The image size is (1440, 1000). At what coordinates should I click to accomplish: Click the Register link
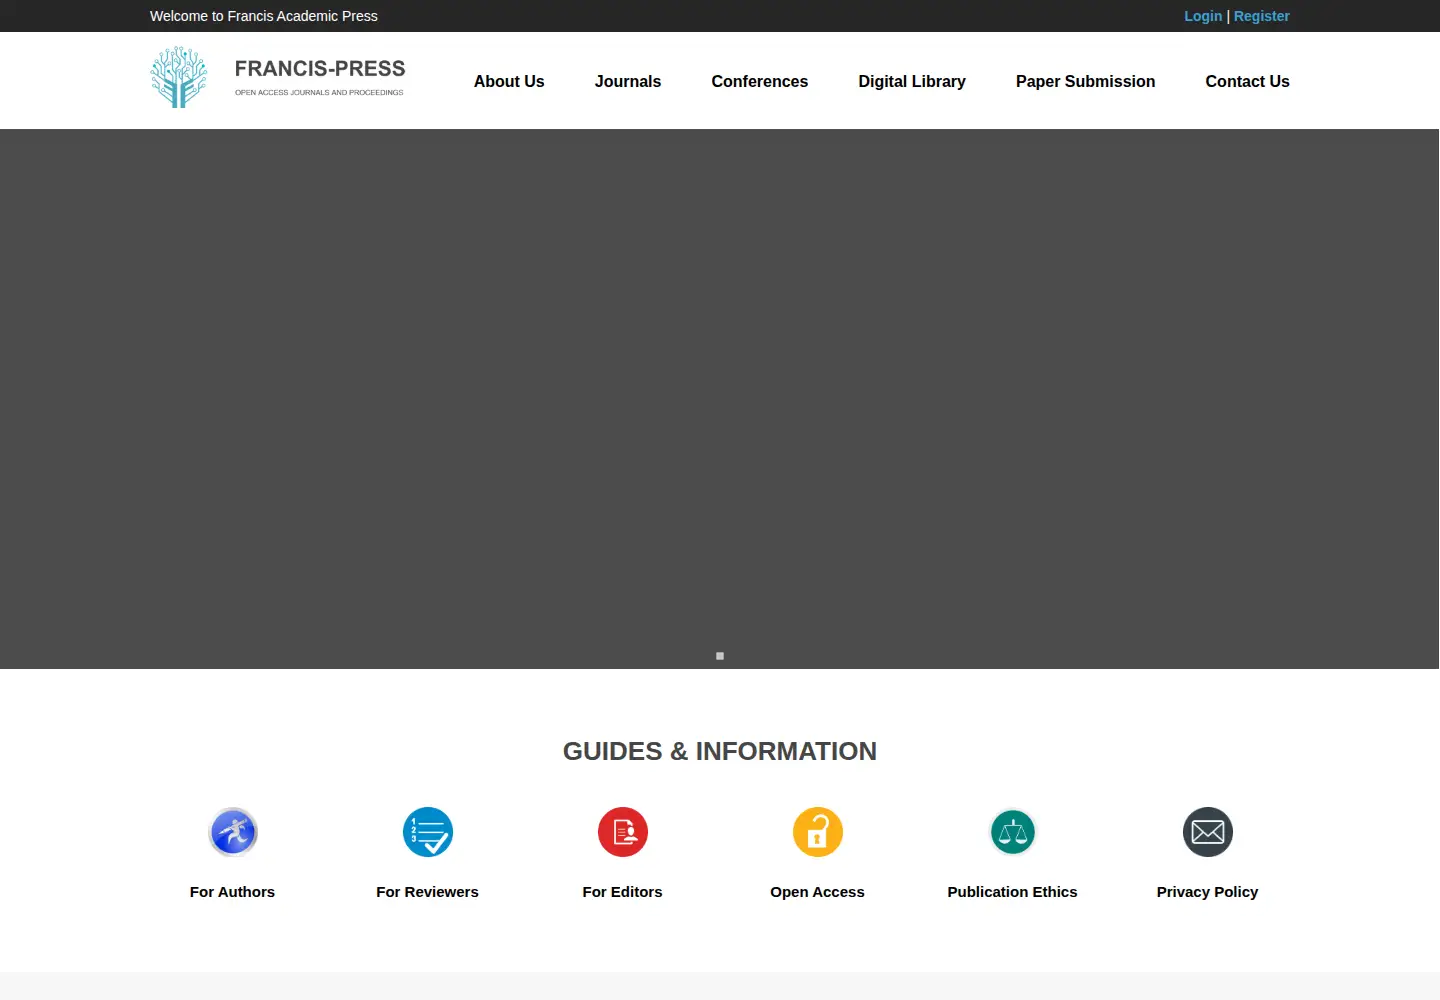[1262, 16]
